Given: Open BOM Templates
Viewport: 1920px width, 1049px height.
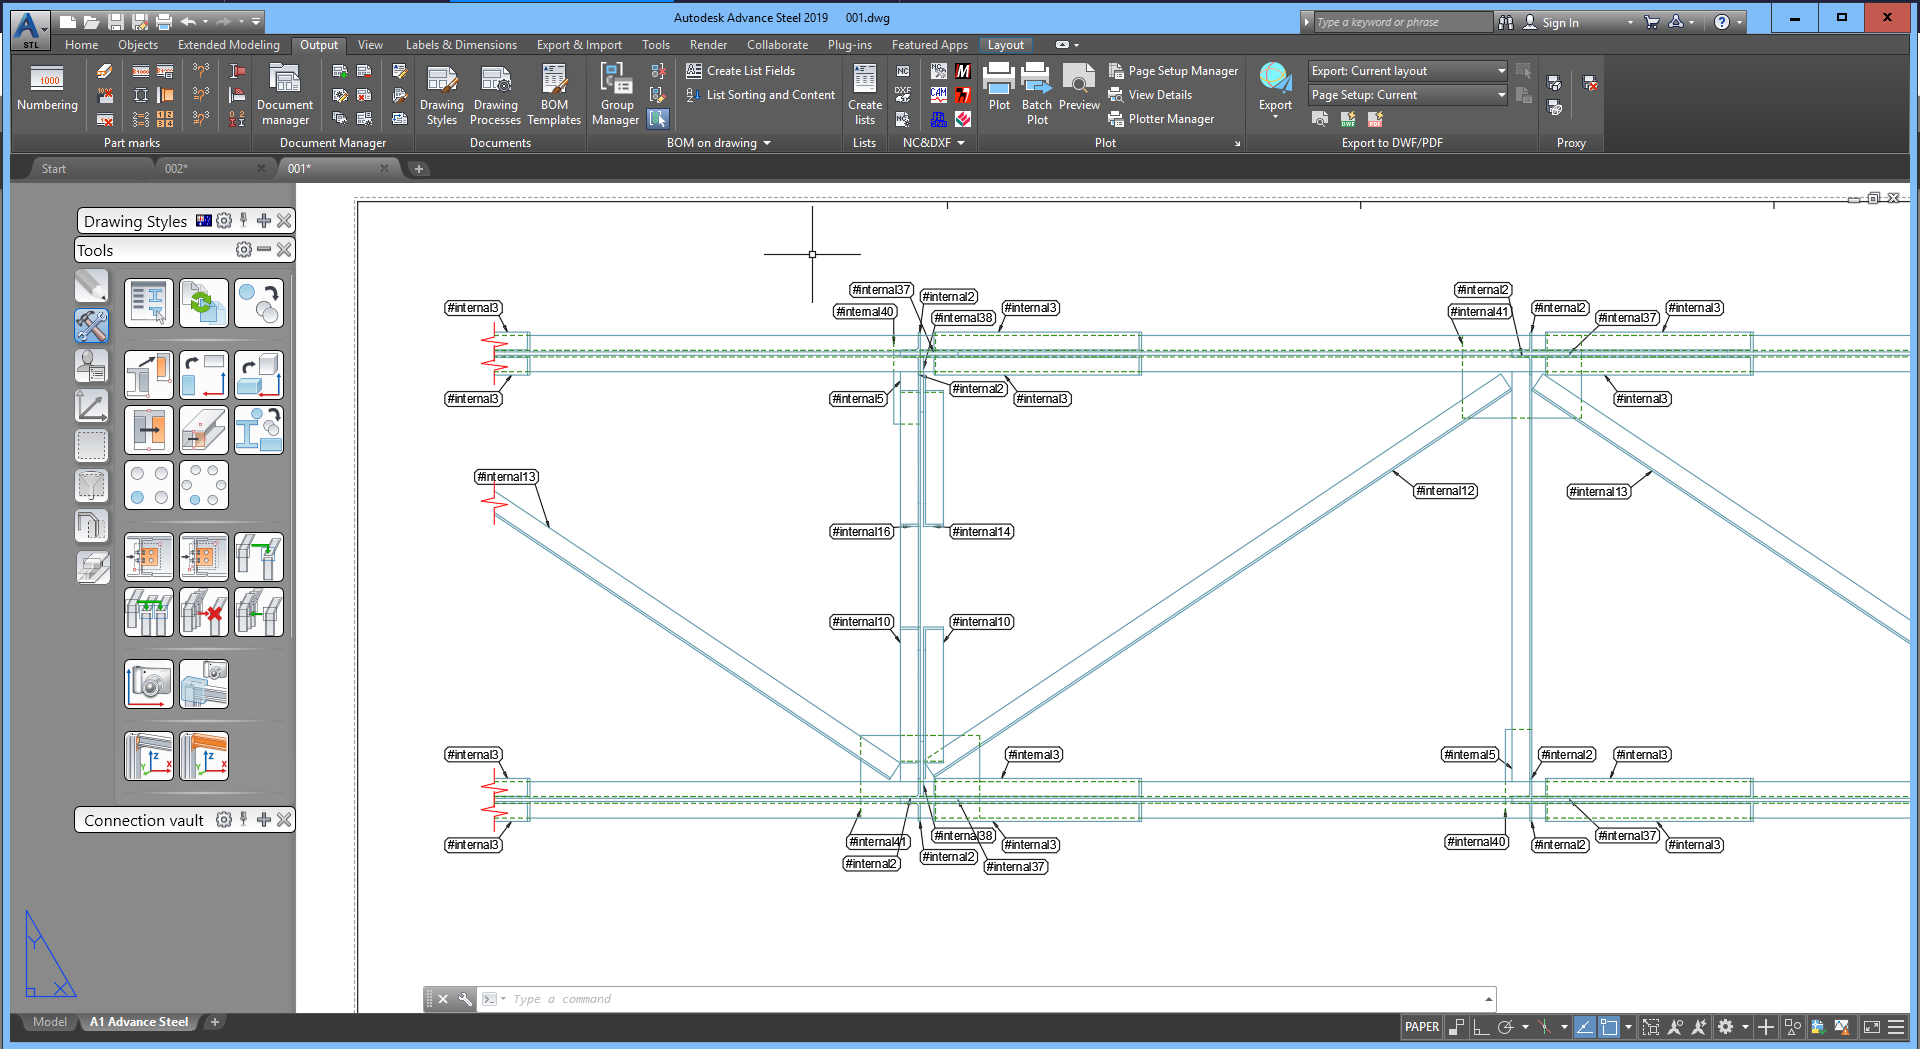Looking at the screenshot, I should click(554, 93).
